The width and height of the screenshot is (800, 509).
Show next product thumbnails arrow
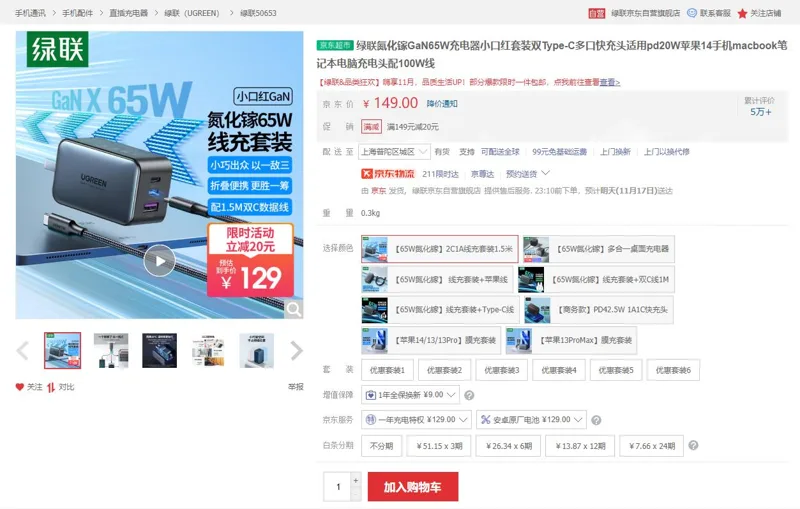(x=296, y=350)
